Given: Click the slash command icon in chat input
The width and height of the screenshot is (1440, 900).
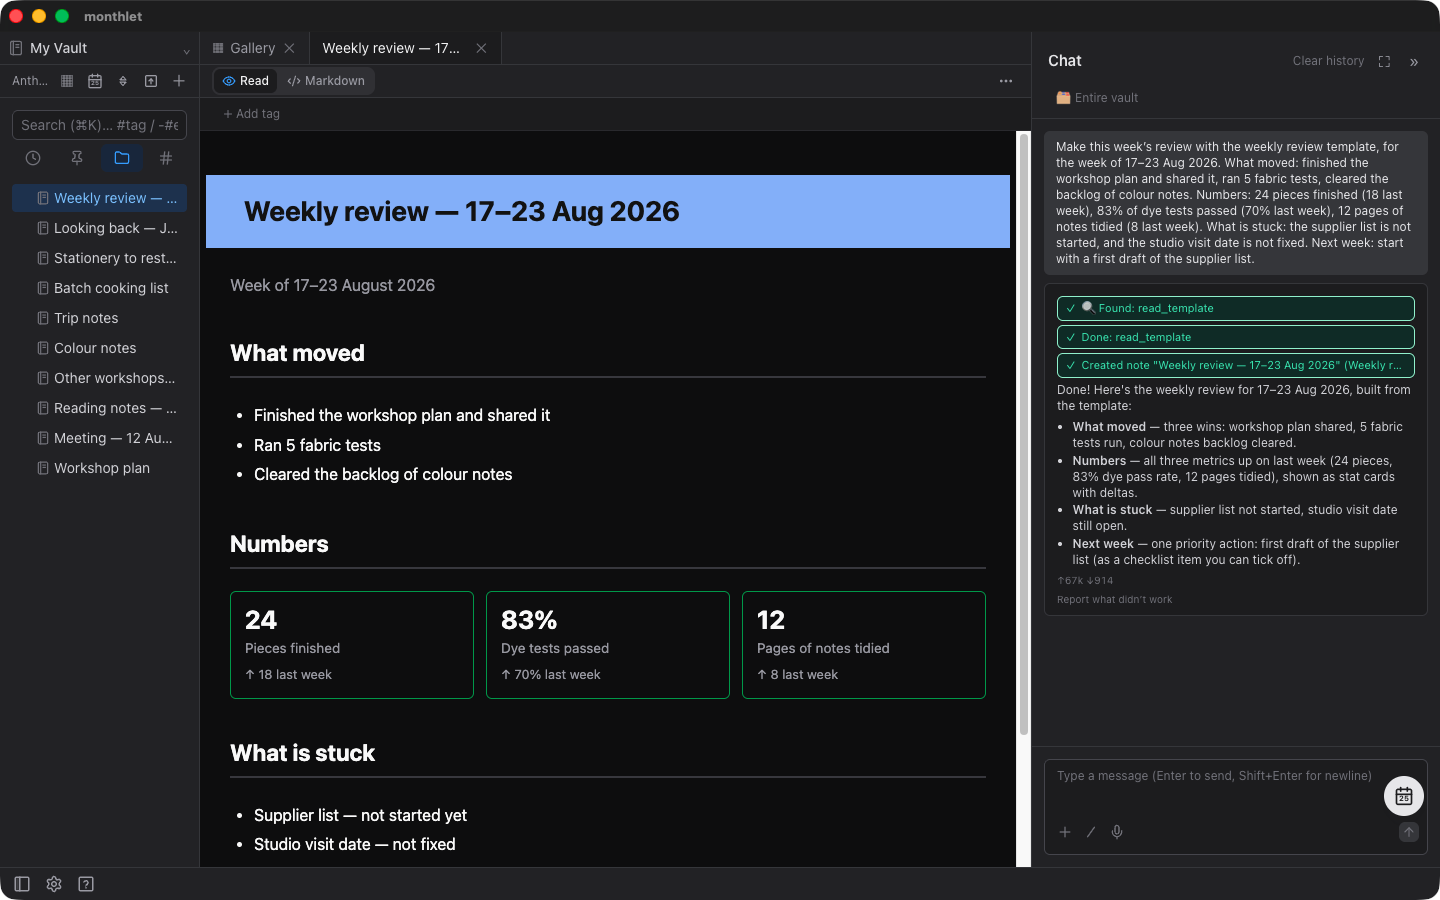Looking at the screenshot, I should tap(1091, 832).
